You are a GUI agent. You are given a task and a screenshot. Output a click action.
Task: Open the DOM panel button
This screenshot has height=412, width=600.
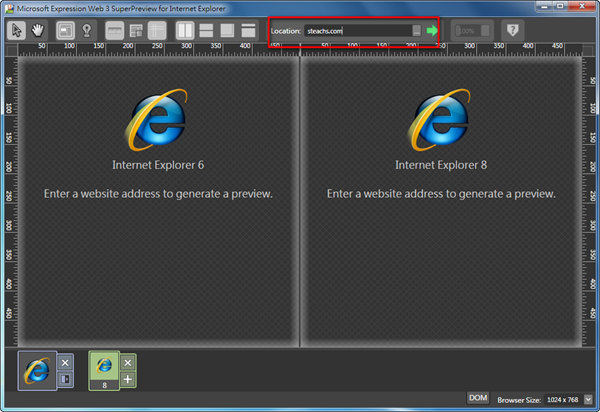(x=478, y=398)
